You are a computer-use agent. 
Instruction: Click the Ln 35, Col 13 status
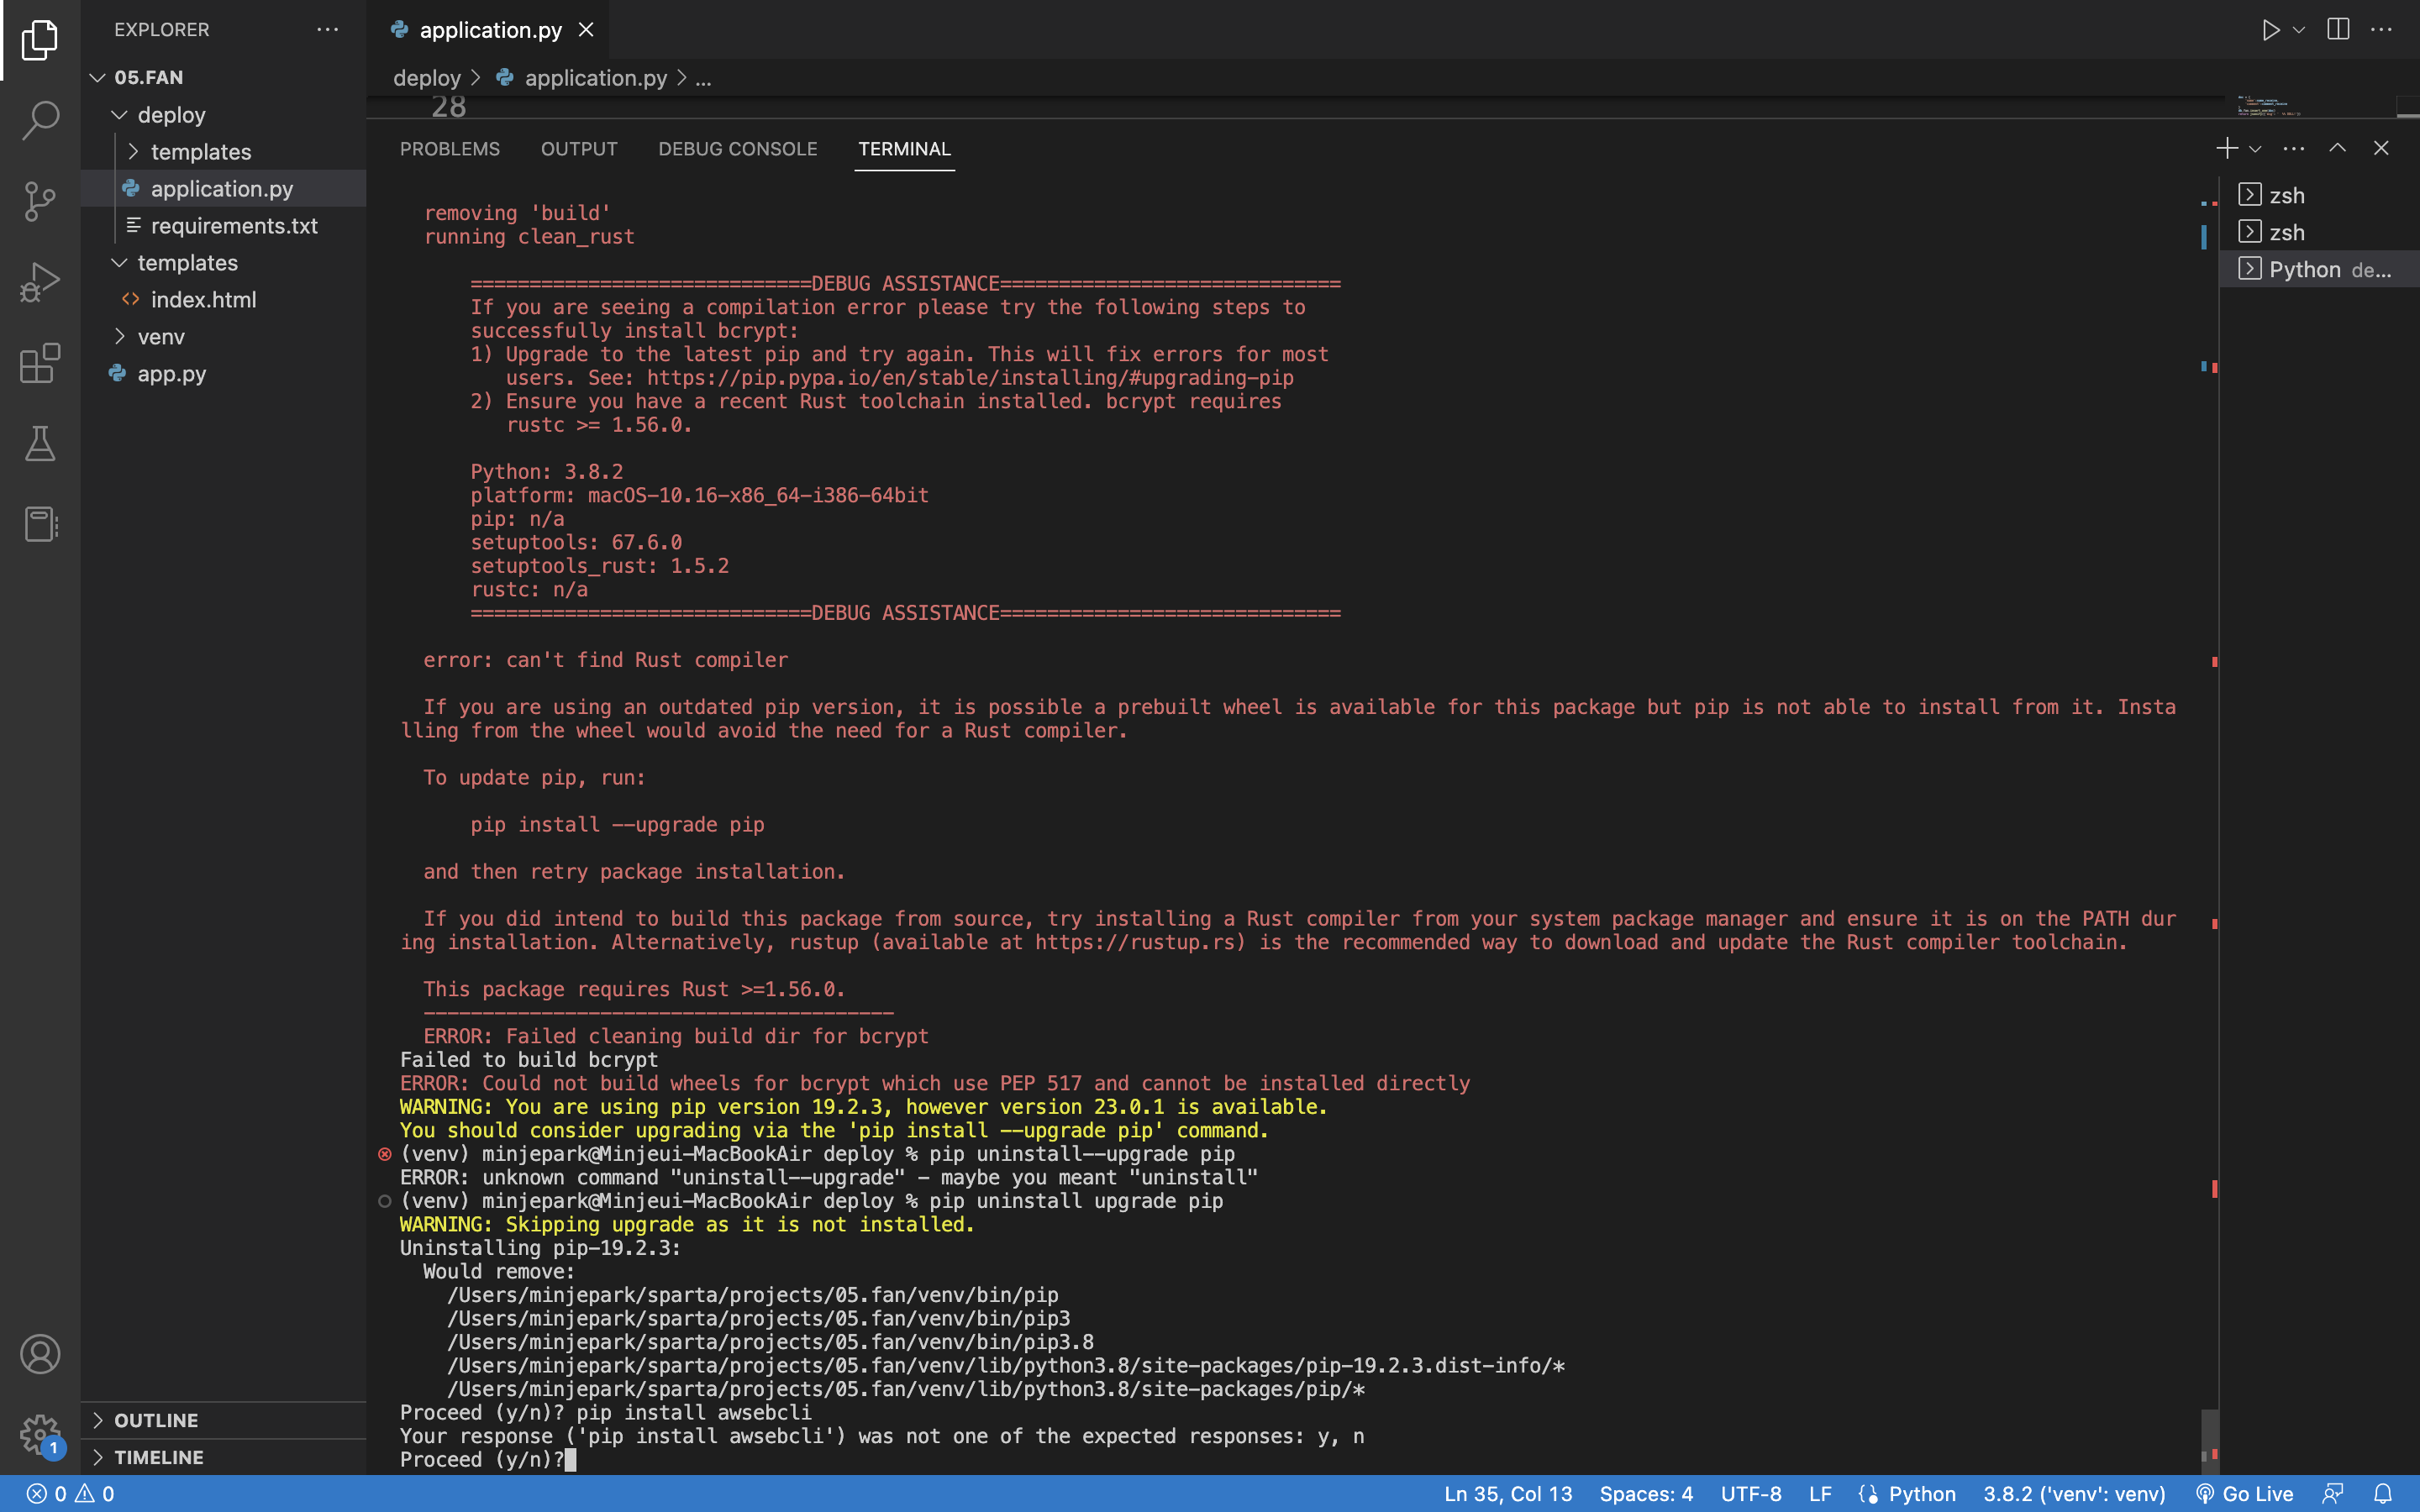click(1508, 1494)
